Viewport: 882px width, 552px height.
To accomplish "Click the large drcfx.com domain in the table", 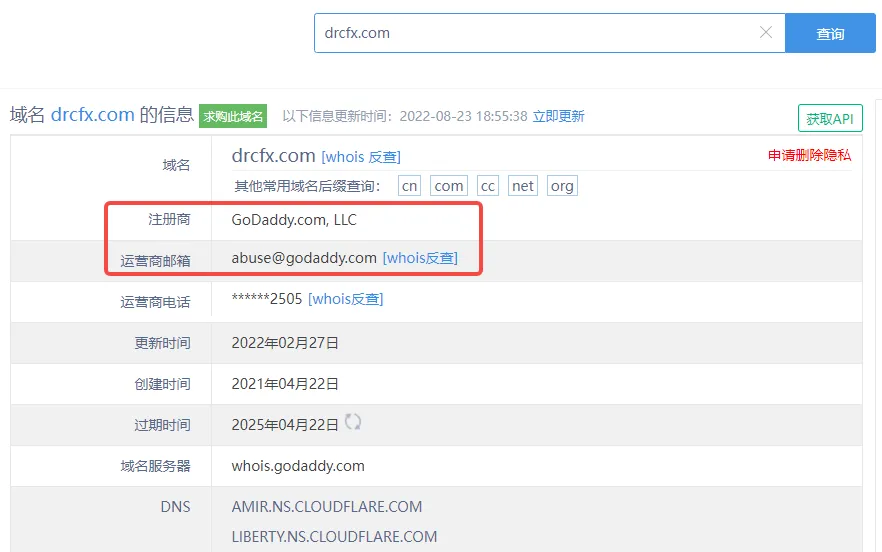I will [x=273, y=155].
